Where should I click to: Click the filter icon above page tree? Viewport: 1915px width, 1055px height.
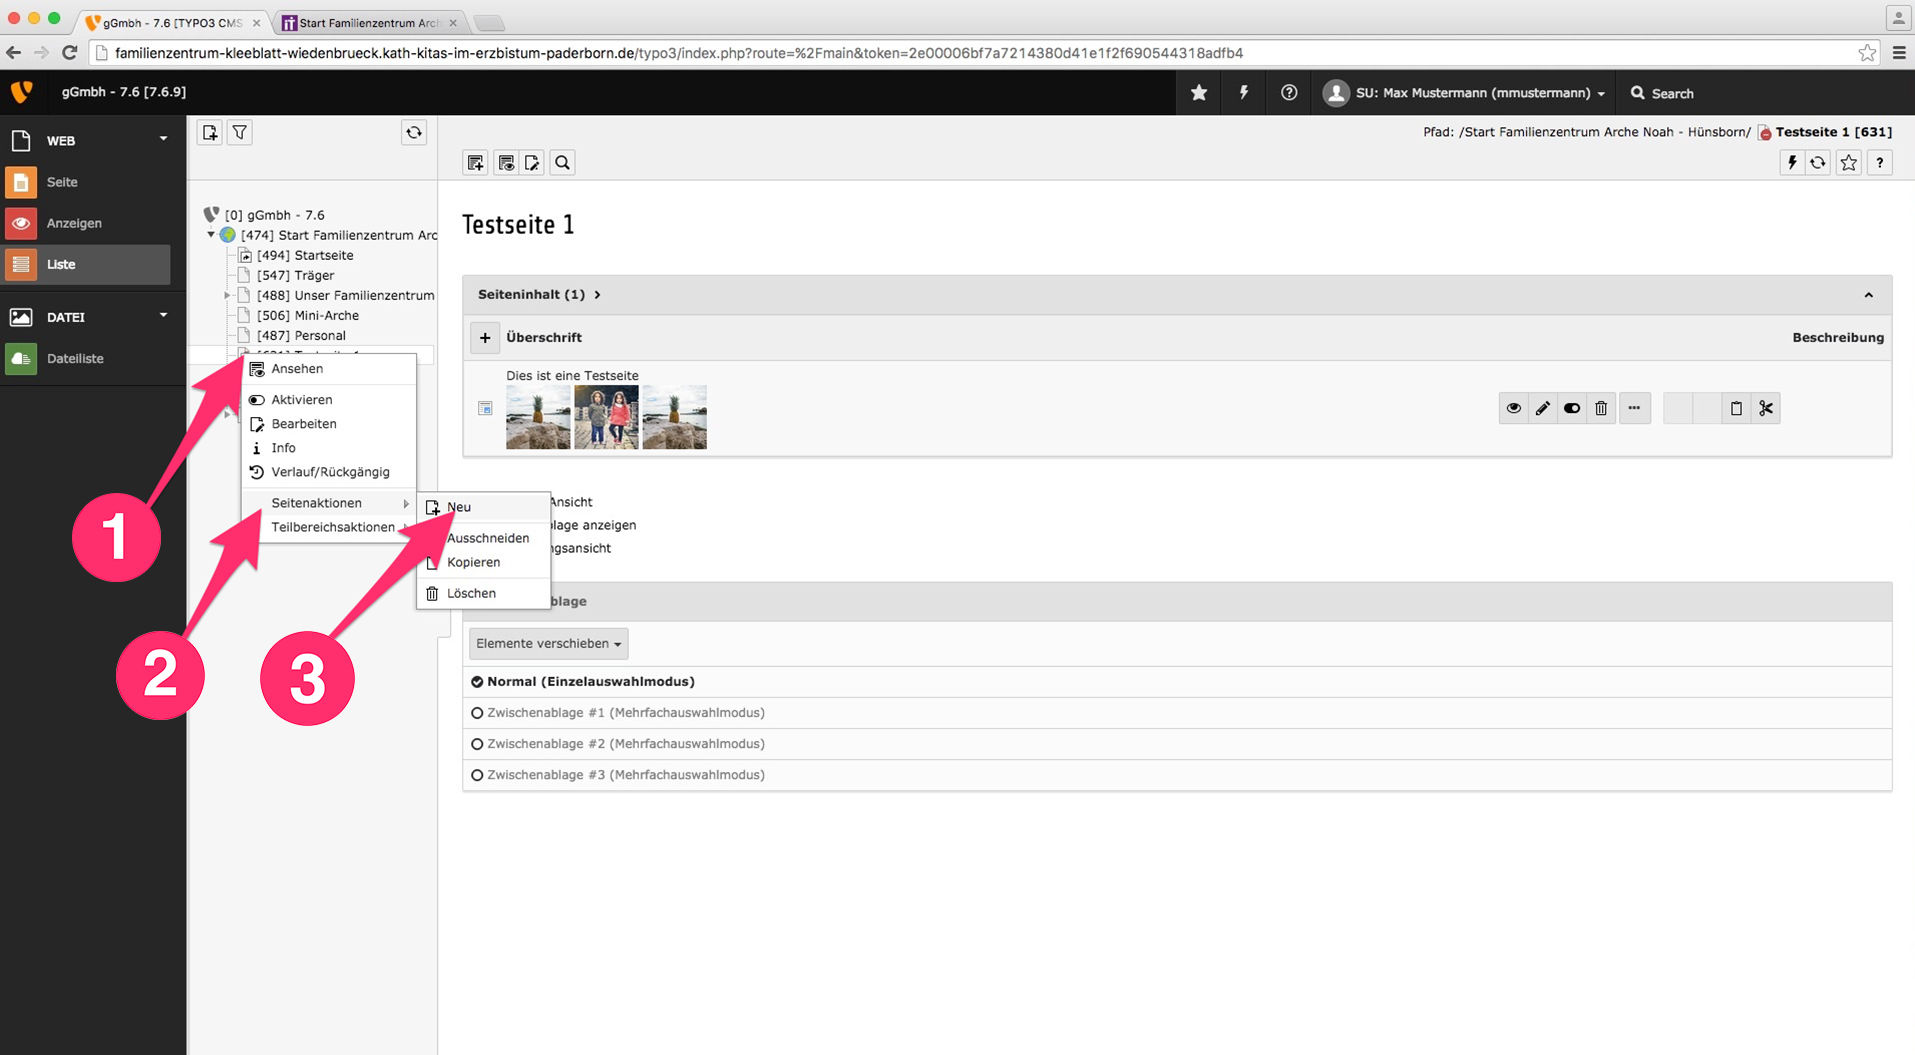click(240, 132)
